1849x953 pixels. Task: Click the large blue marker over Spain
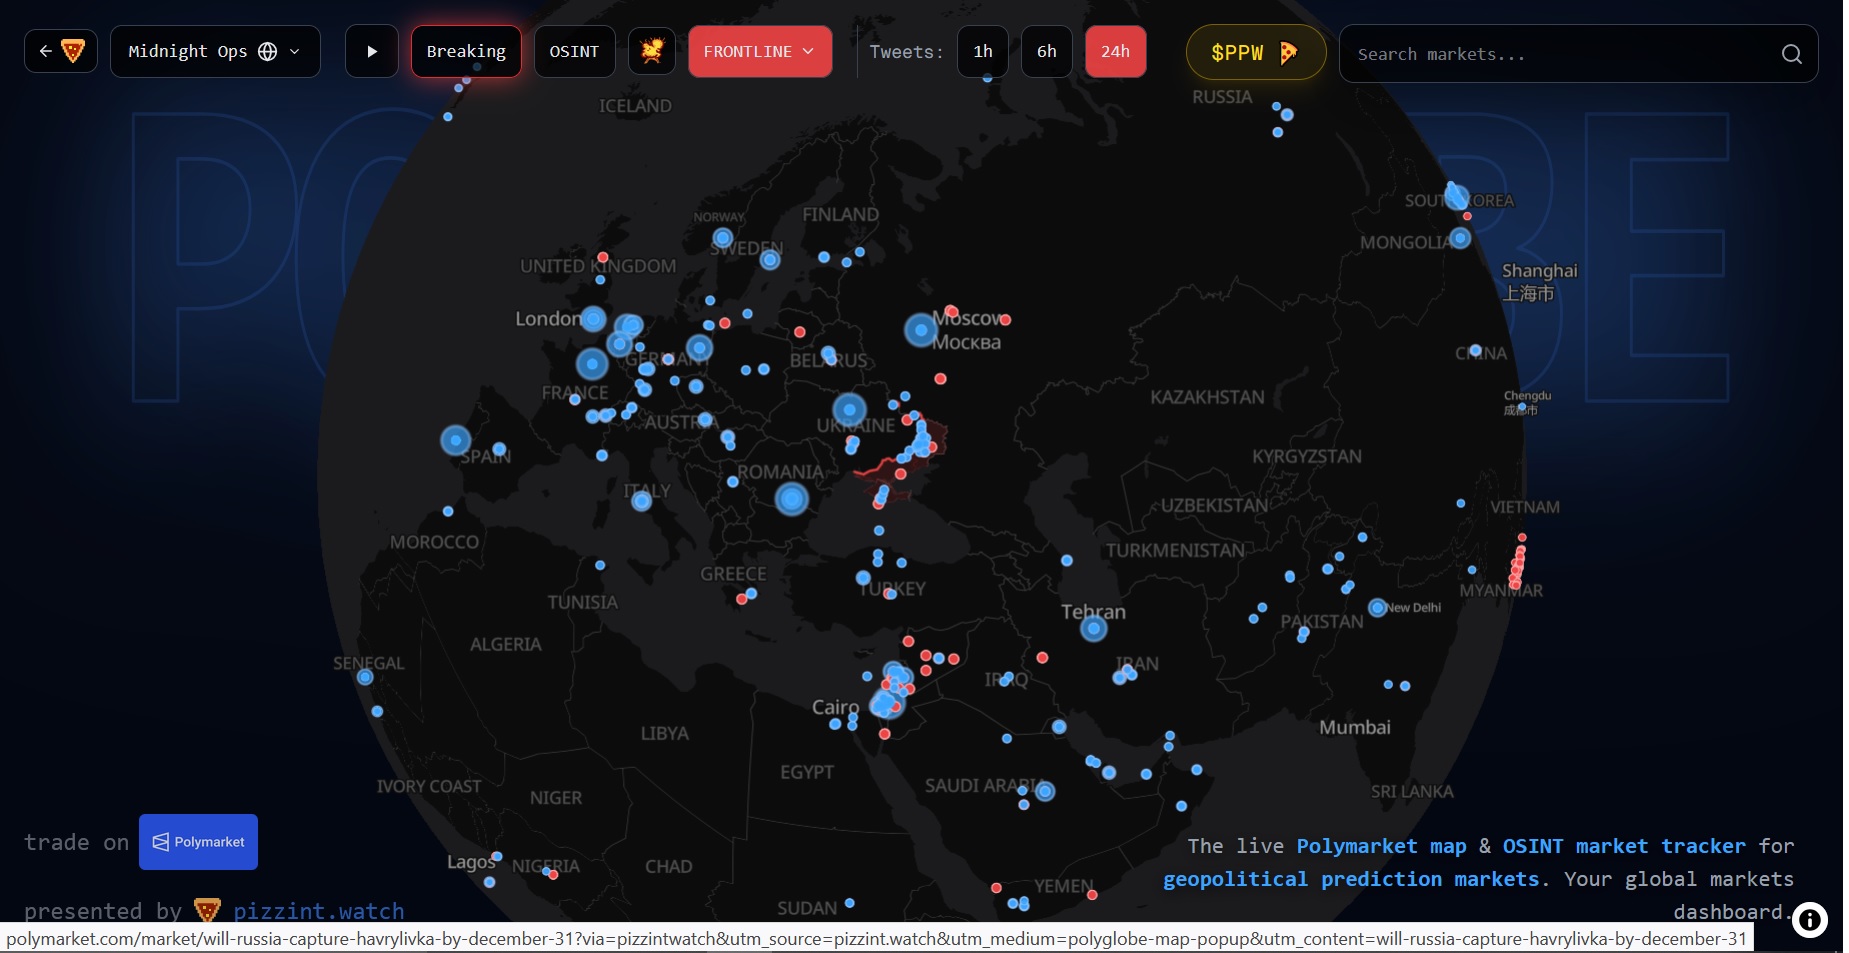(x=456, y=440)
